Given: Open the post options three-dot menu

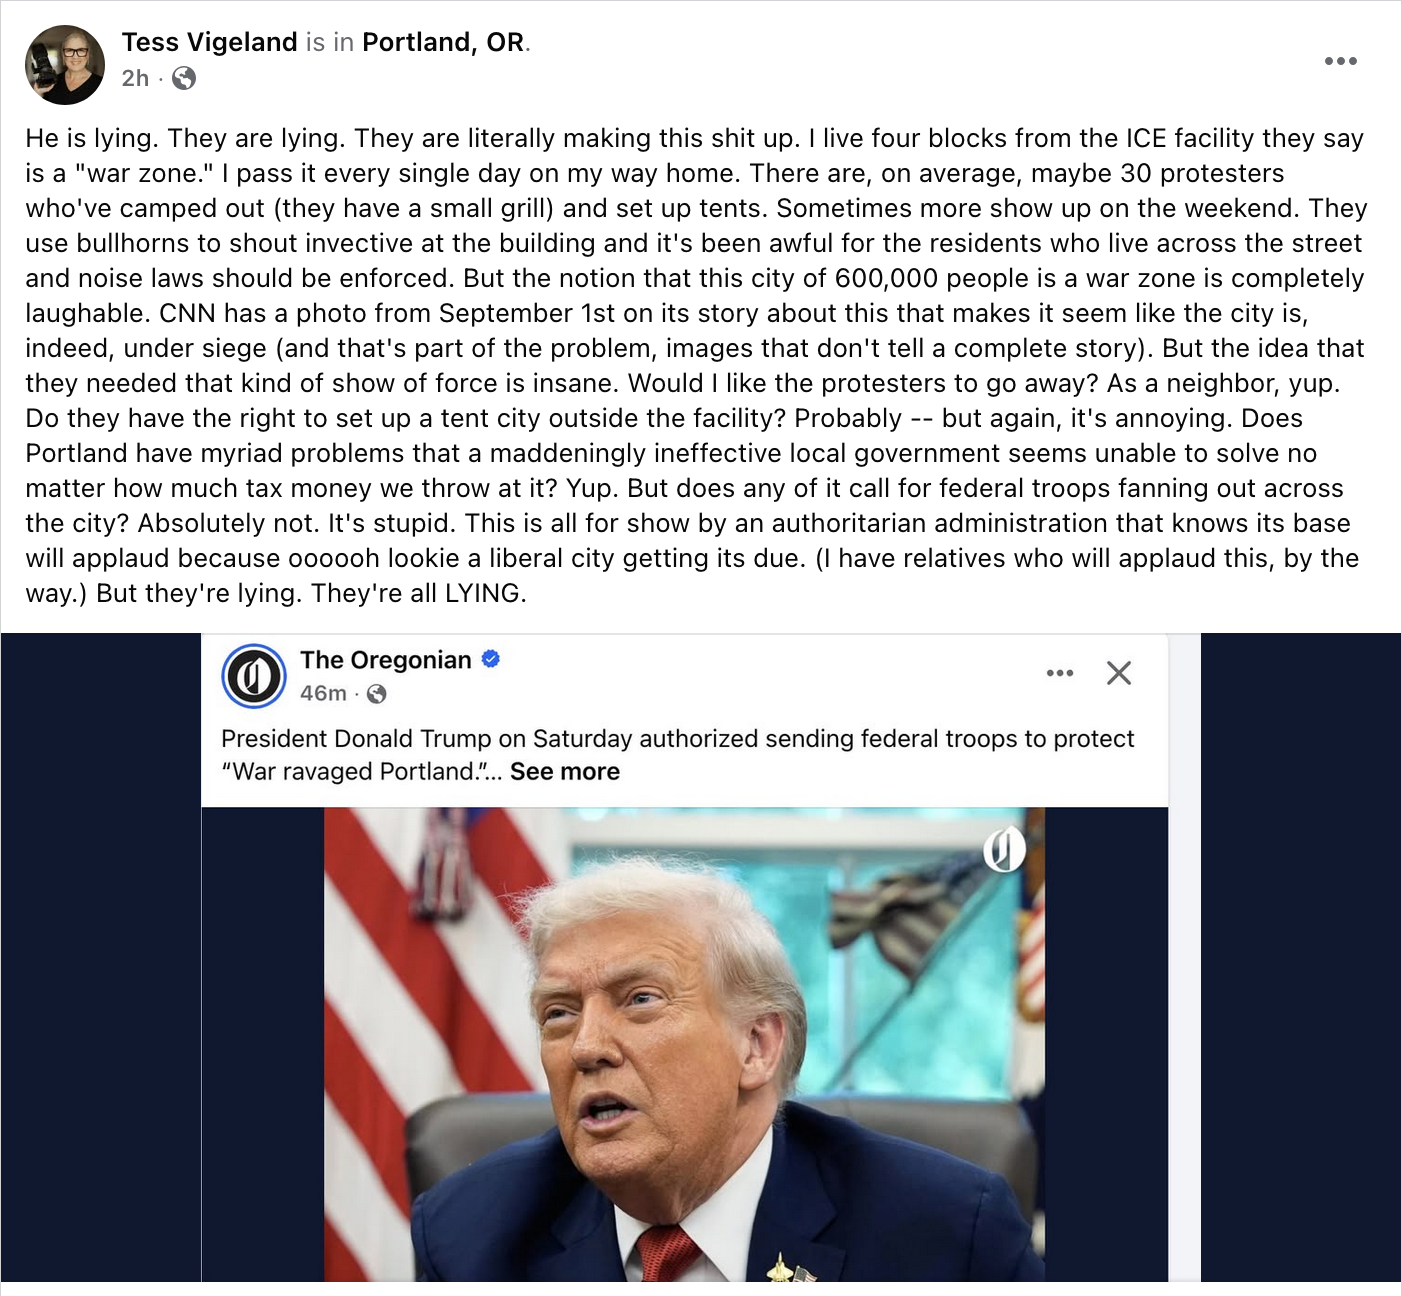Looking at the screenshot, I should coord(1340,61).
